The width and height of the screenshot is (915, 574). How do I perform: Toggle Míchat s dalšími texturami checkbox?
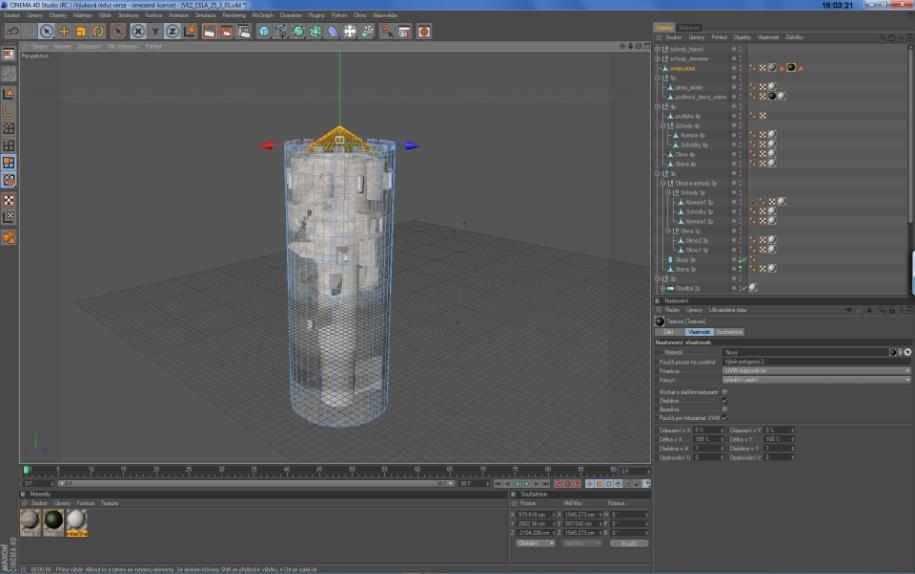click(x=725, y=392)
